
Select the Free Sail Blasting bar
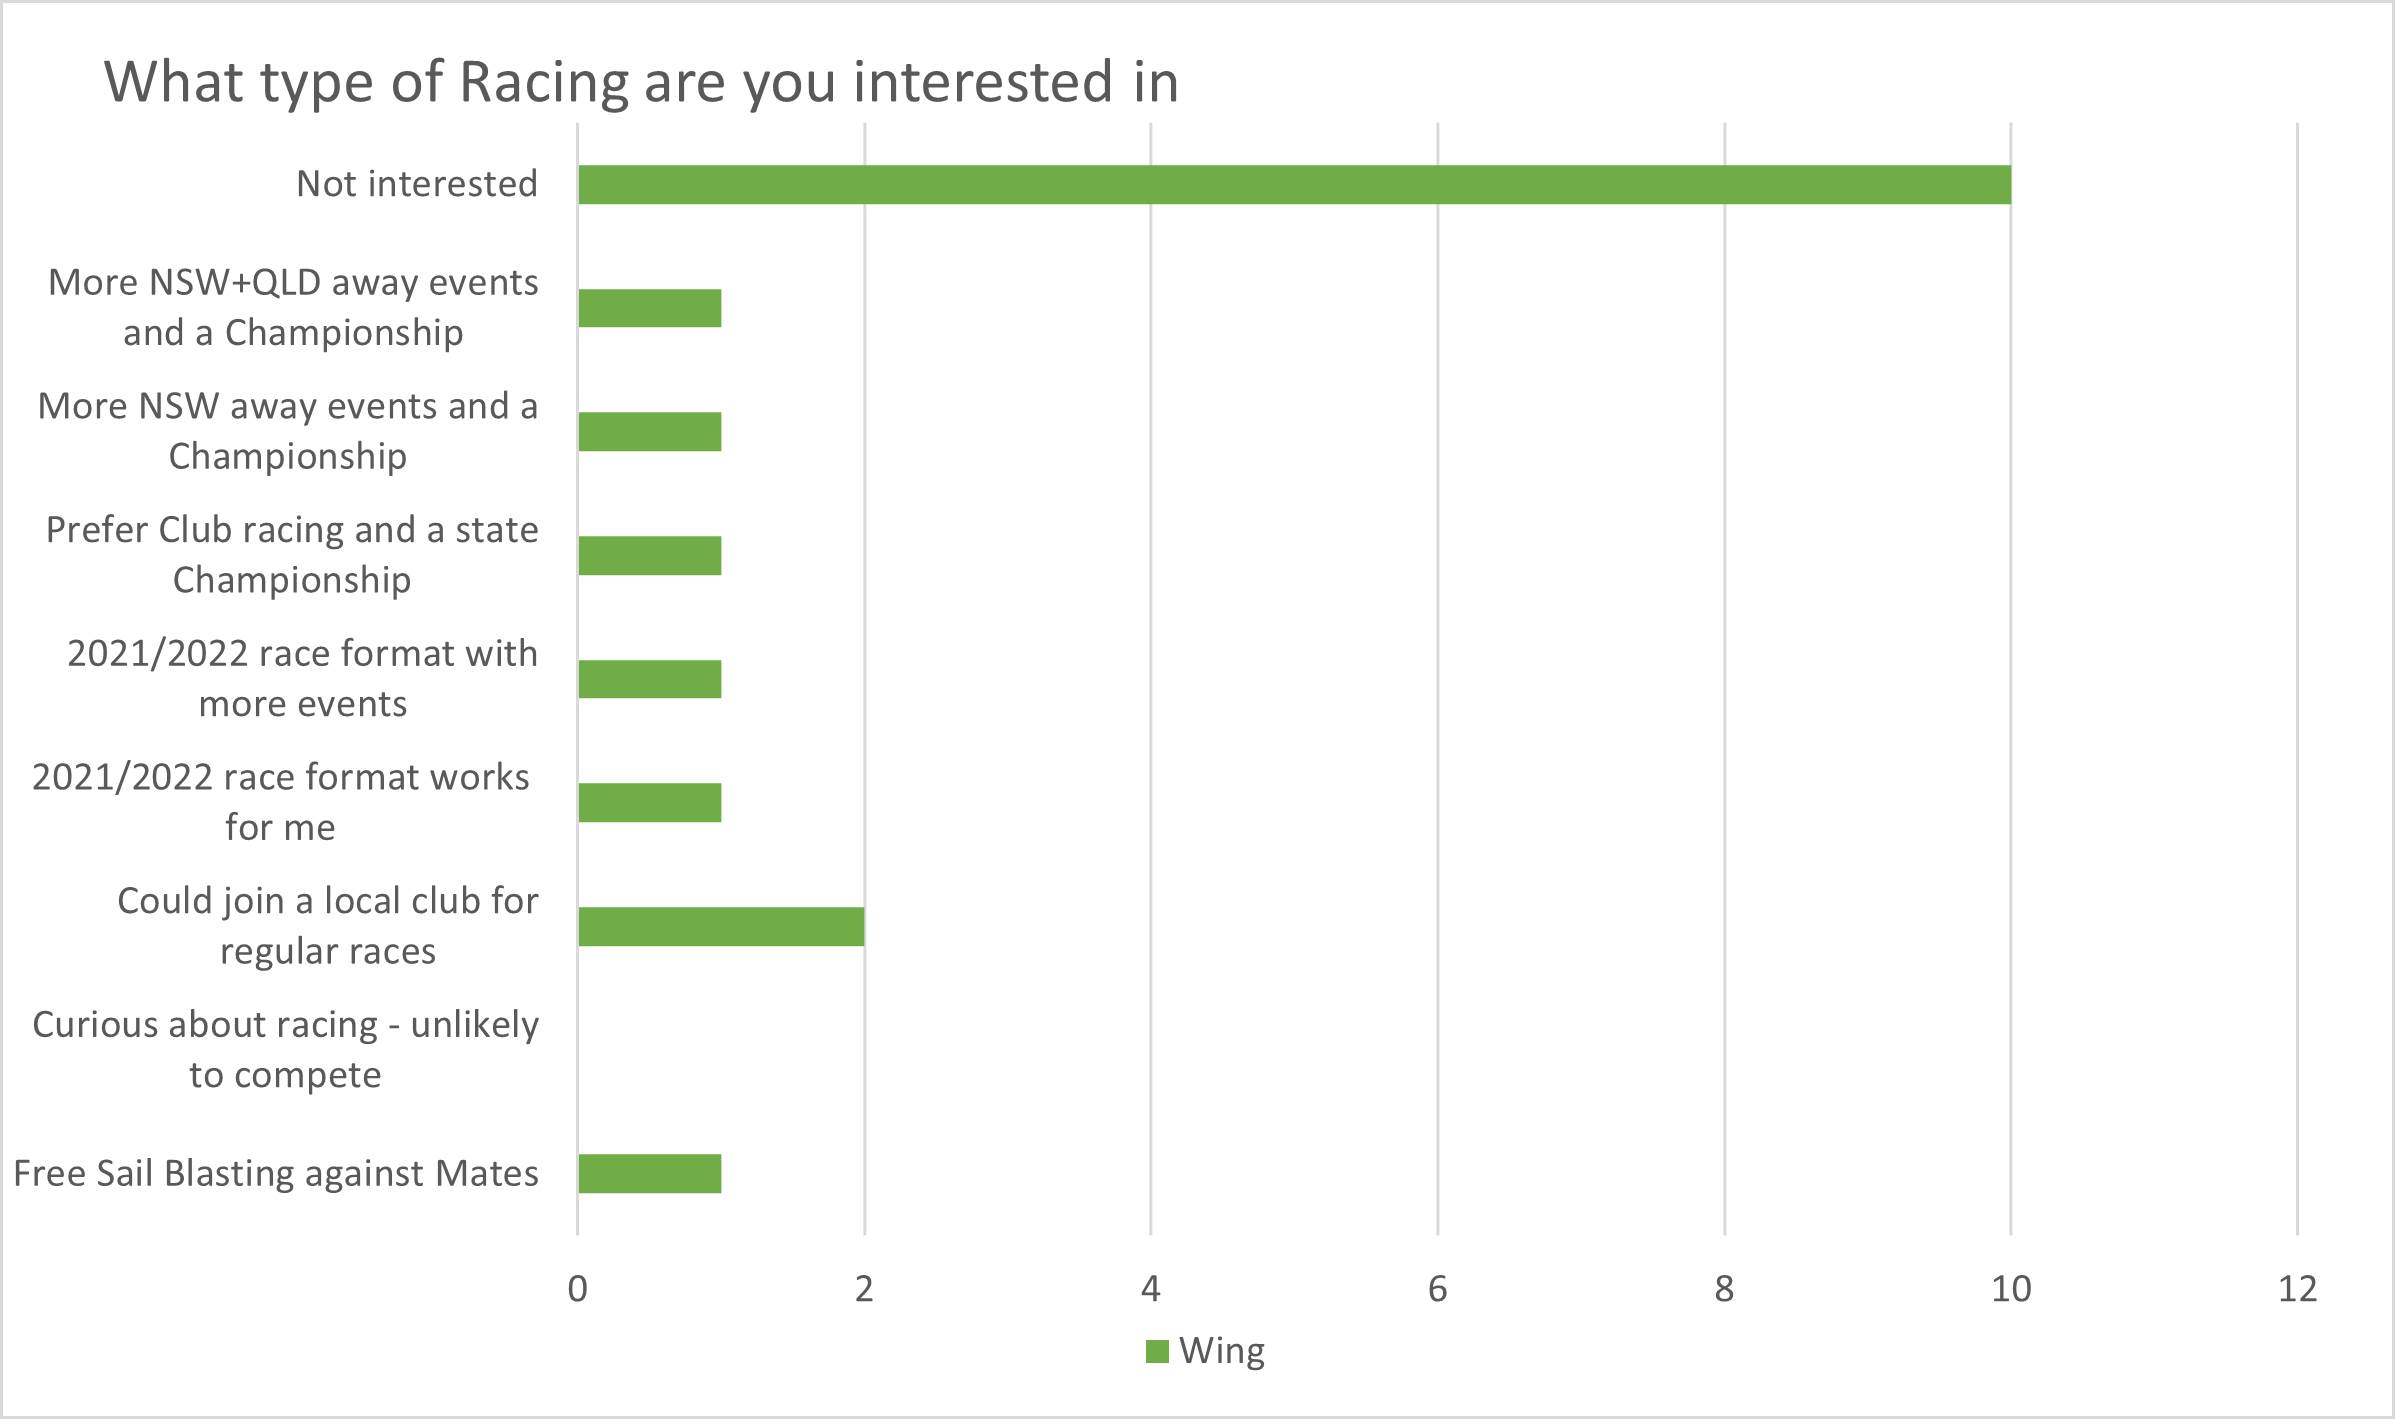650,1173
